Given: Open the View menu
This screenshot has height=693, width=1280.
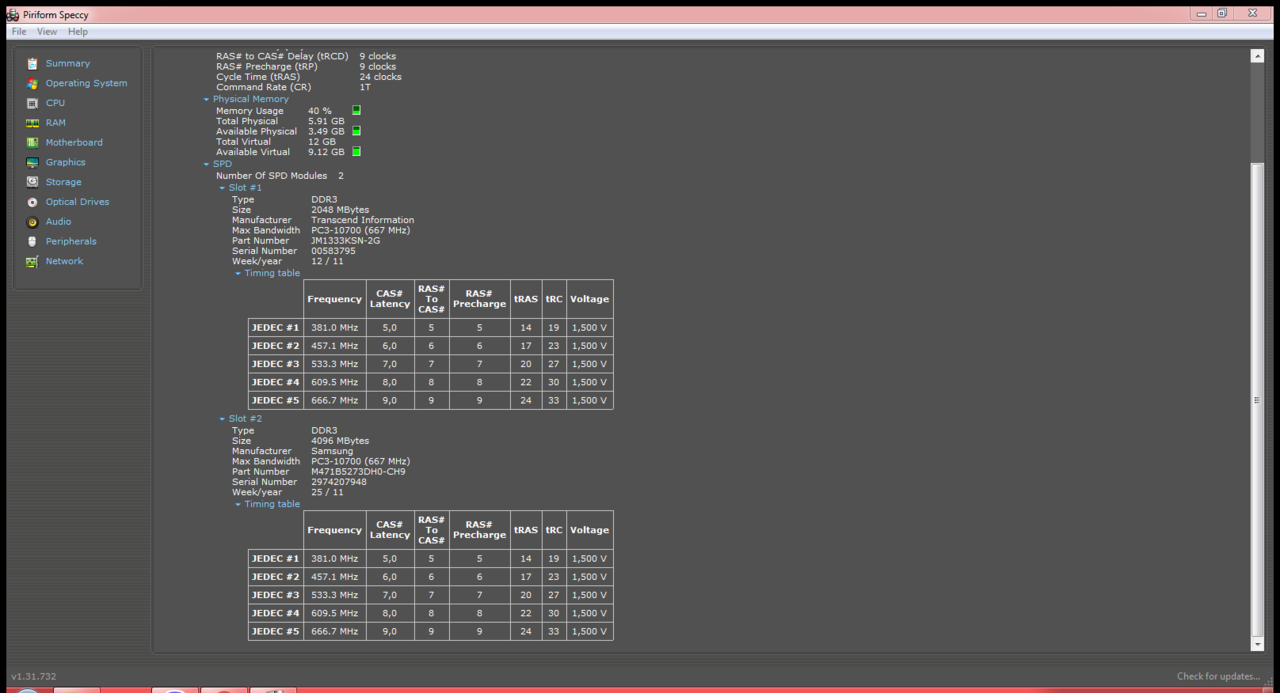Looking at the screenshot, I should (x=47, y=32).
